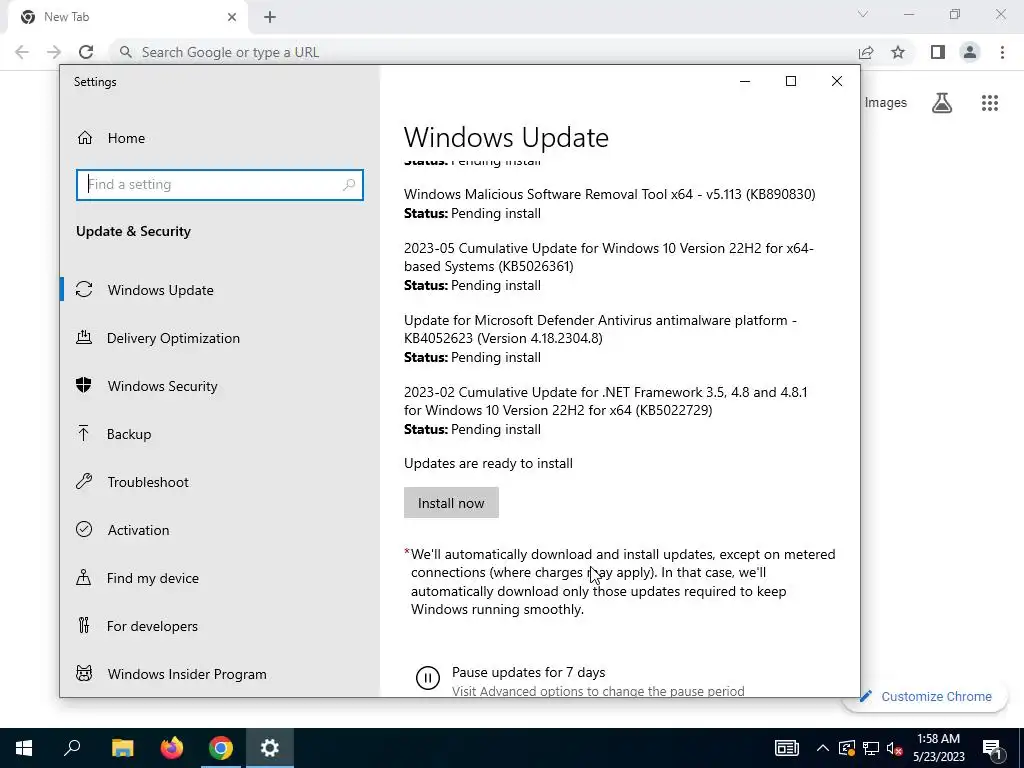Click Install now button
Screen dimensions: 1024x768
(x=451, y=503)
